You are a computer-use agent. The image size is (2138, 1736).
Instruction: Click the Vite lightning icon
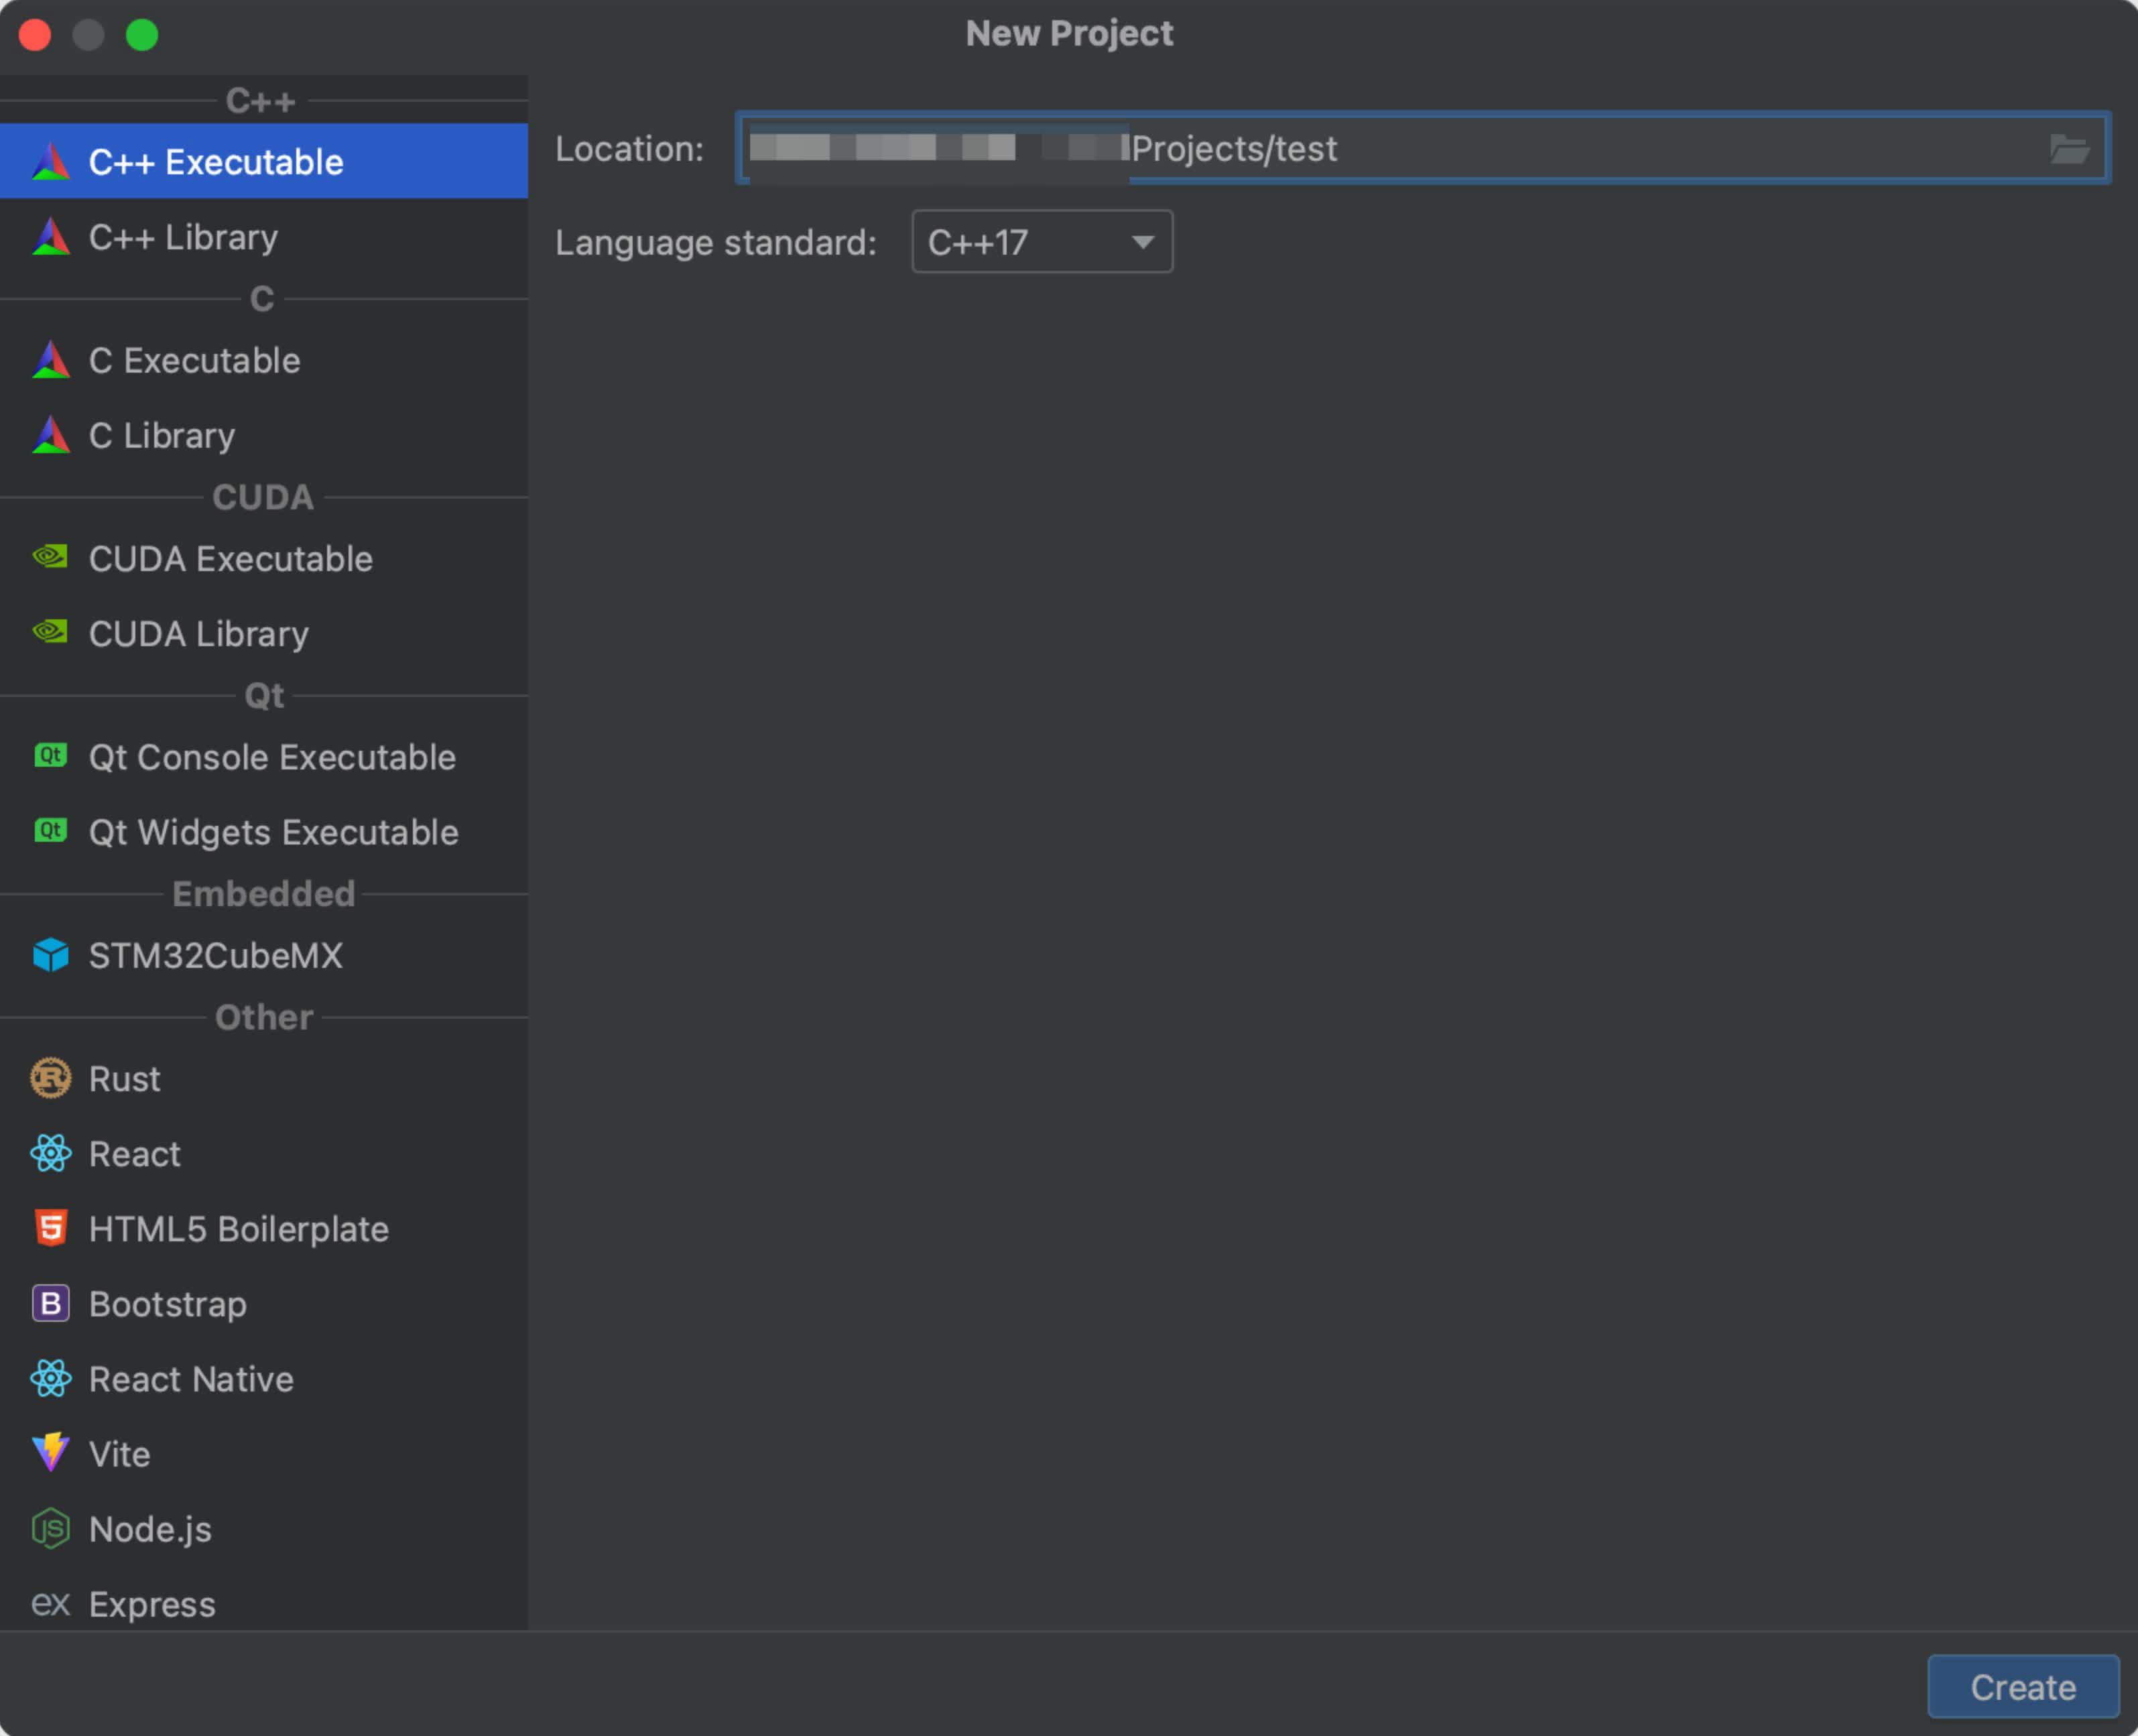[50, 1453]
